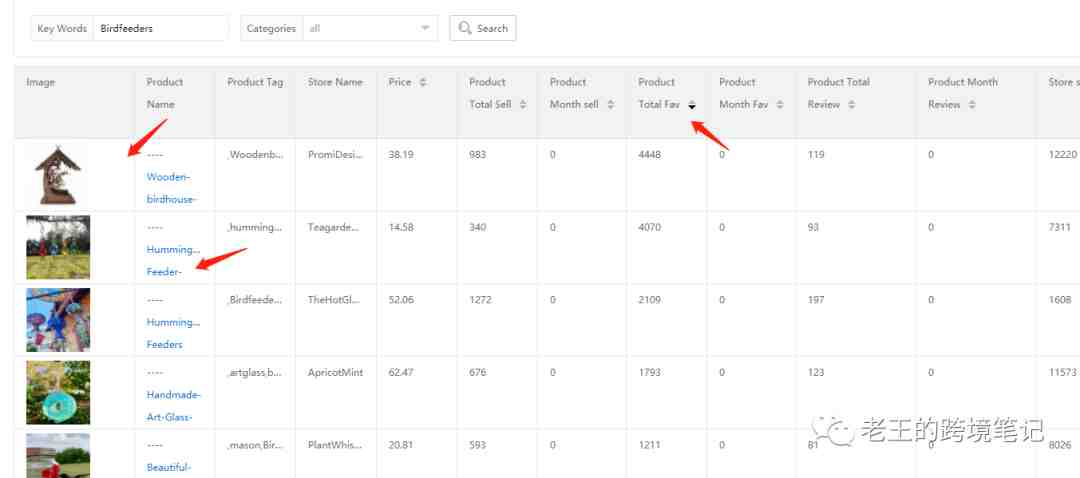Open the Humming Feeders product link
This screenshot has width=1080, height=478.
(x=173, y=333)
